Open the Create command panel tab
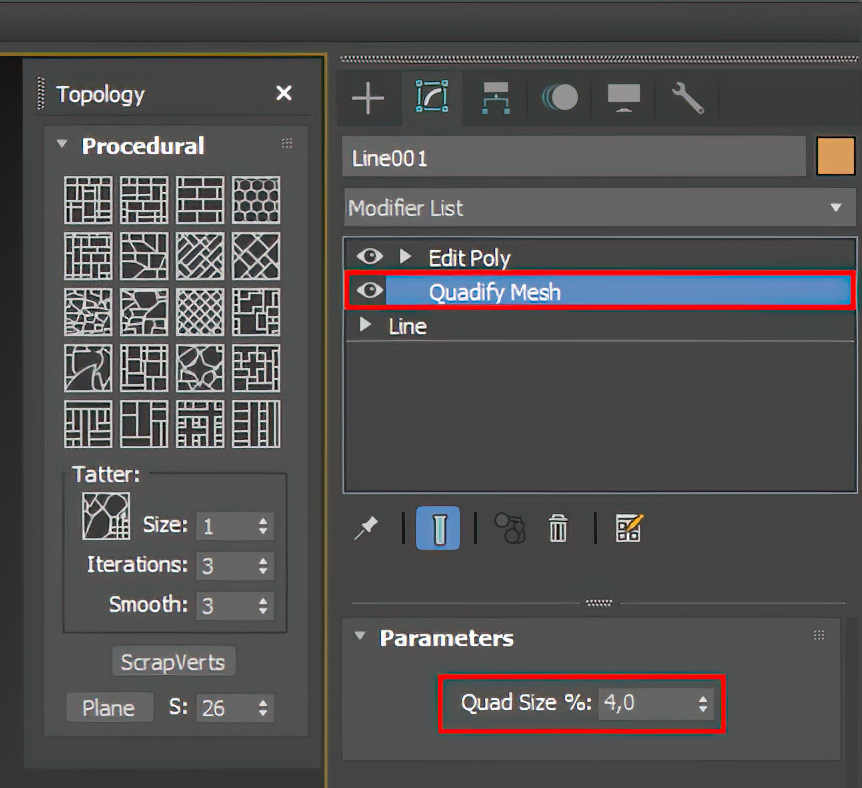The width and height of the screenshot is (862, 788). [368, 99]
